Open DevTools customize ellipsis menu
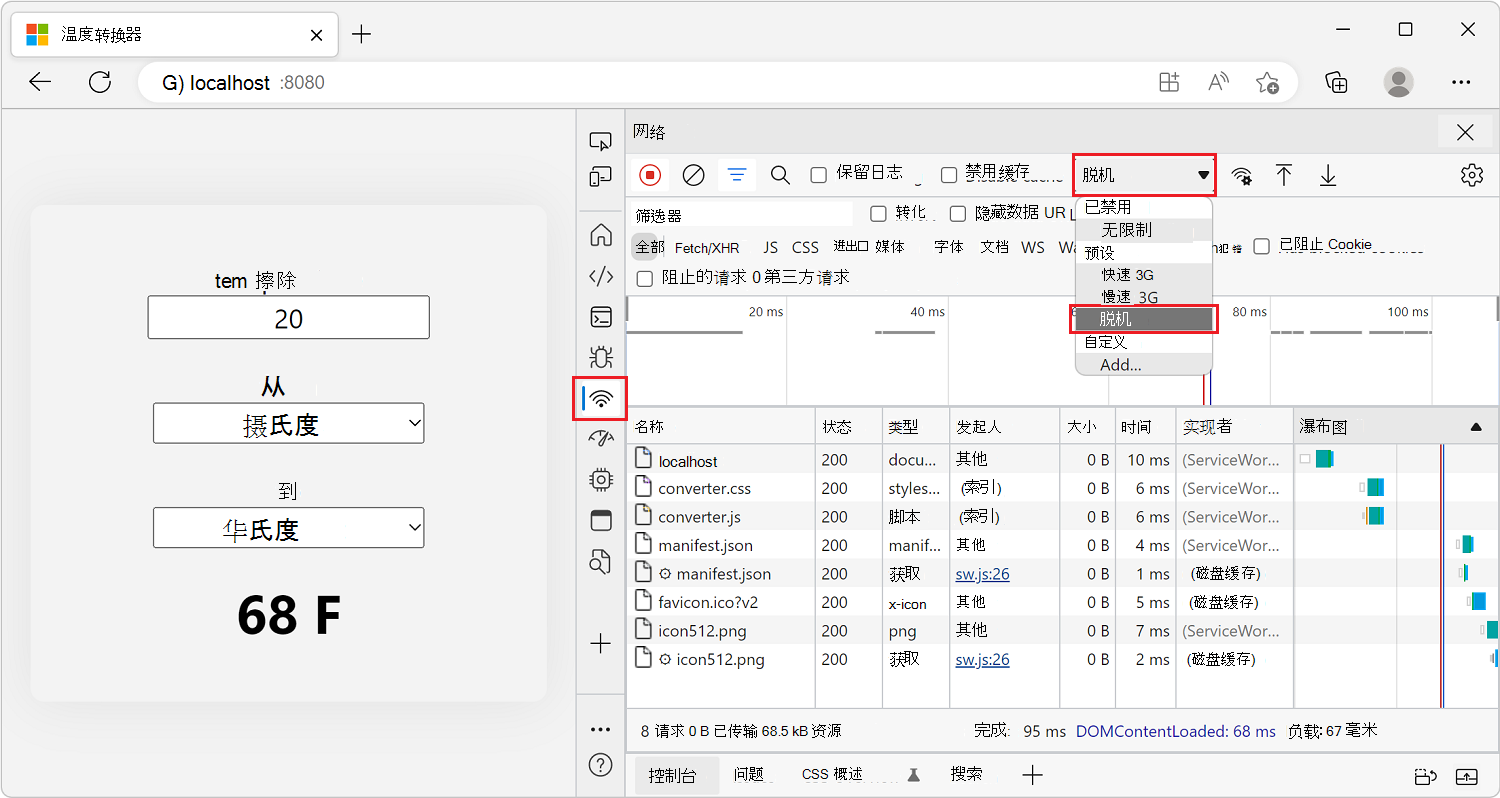 click(x=600, y=729)
